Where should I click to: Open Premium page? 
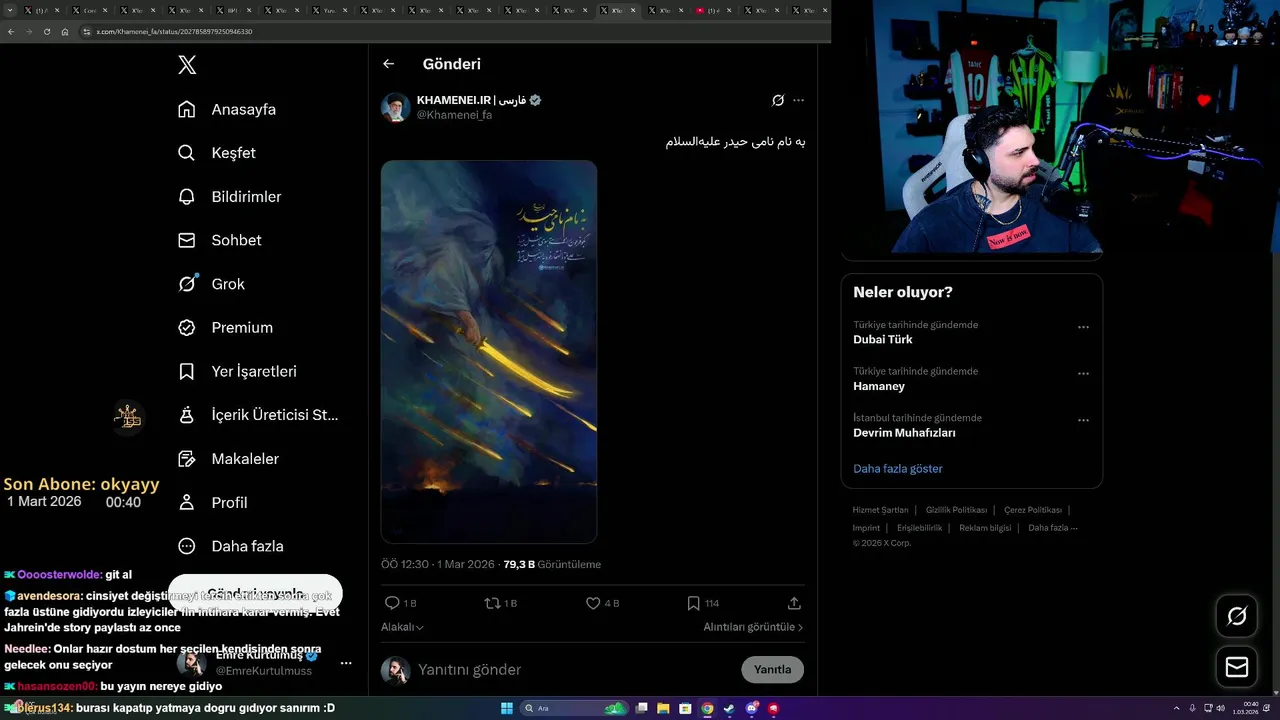tap(225, 328)
